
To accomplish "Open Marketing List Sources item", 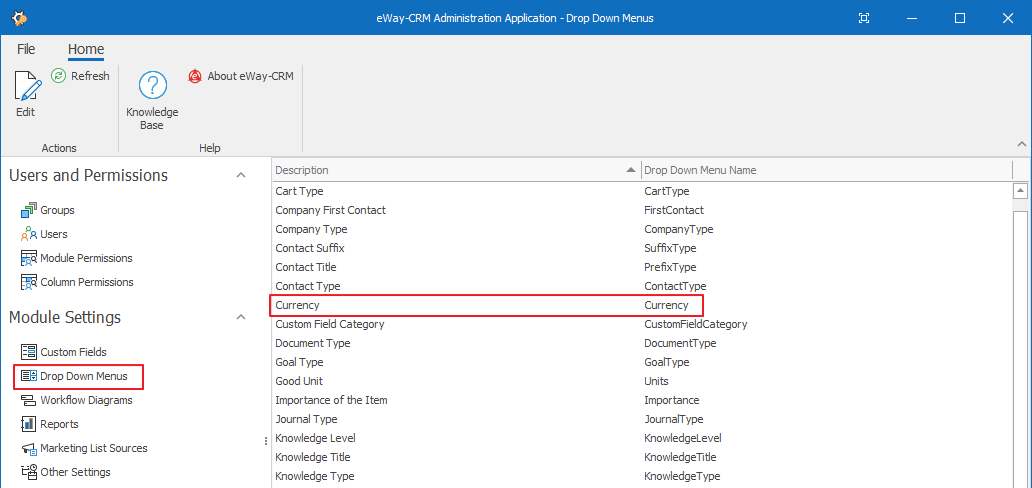I will pyautogui.click(x=84, y=448).
